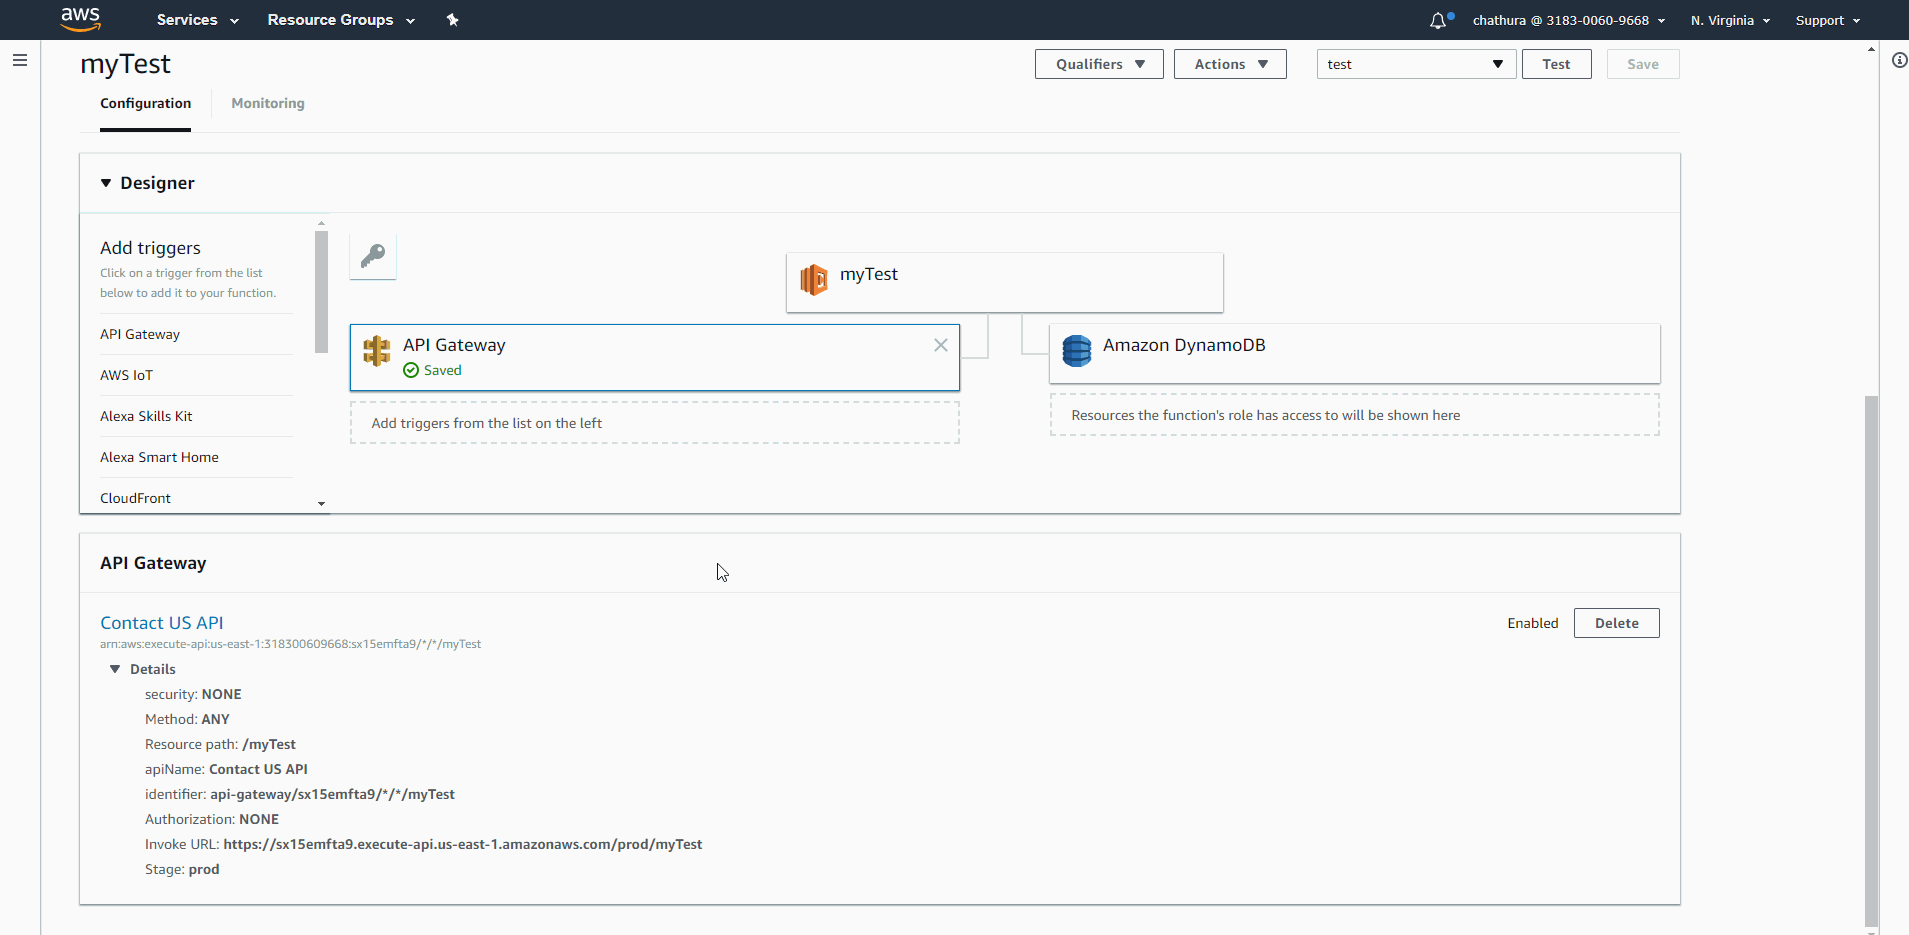Click the key permissions icon in Designer
Image resolution: width=1909 pixels, height=935 pixels.
tap(373, 256)
